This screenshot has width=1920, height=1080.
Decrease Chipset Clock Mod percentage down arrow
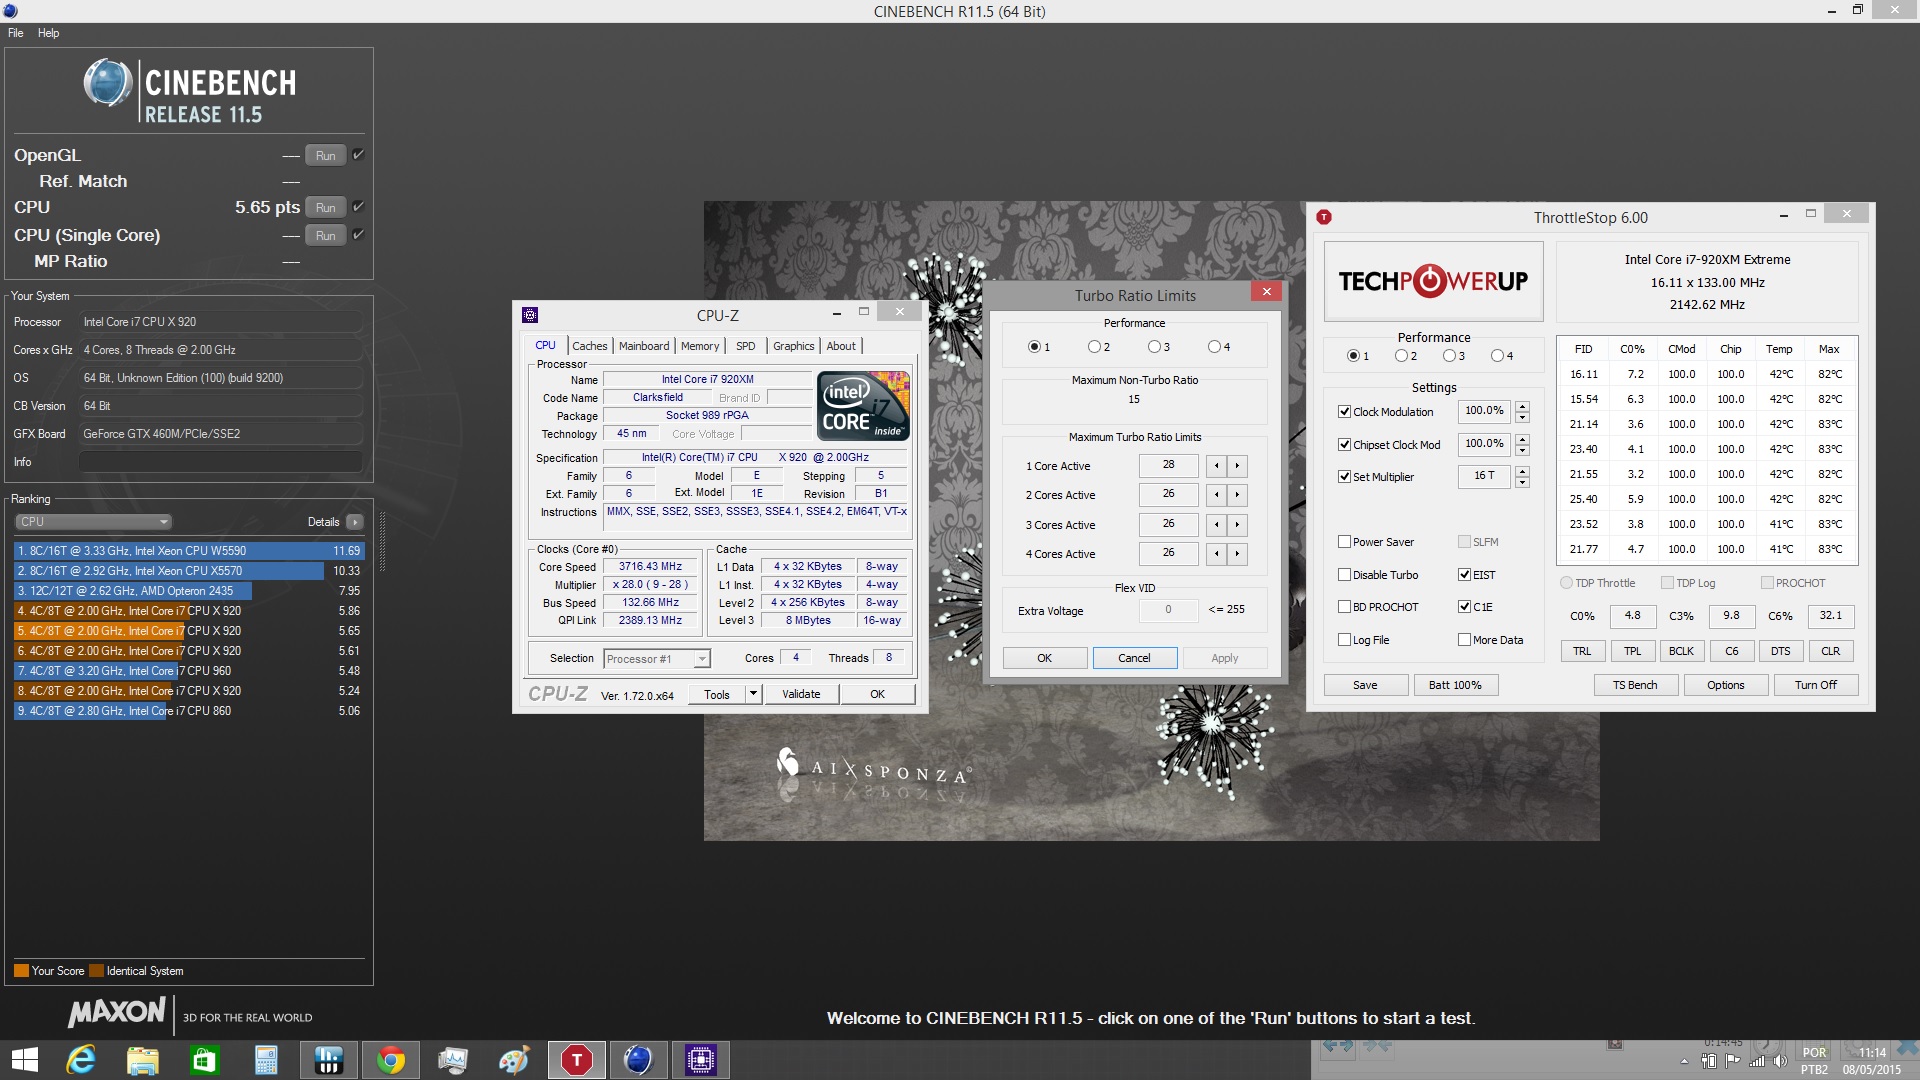(x=1522, y=450)
